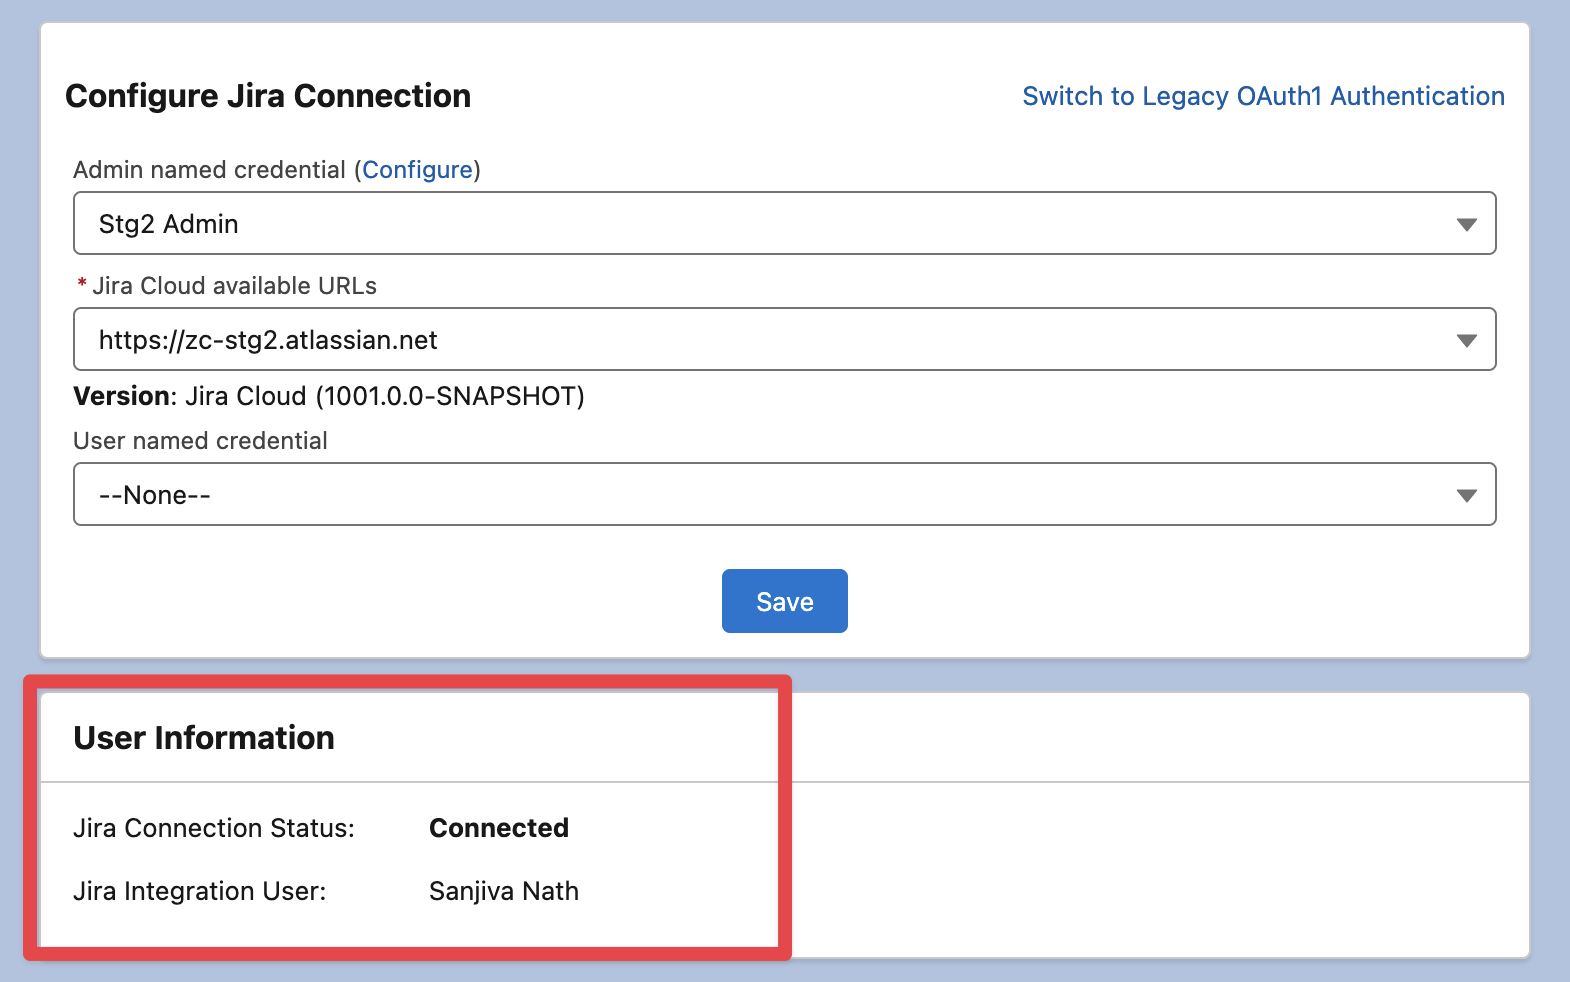
Task: Click the Jira Cloud available URLs label
Action: (x=234, y=286)
